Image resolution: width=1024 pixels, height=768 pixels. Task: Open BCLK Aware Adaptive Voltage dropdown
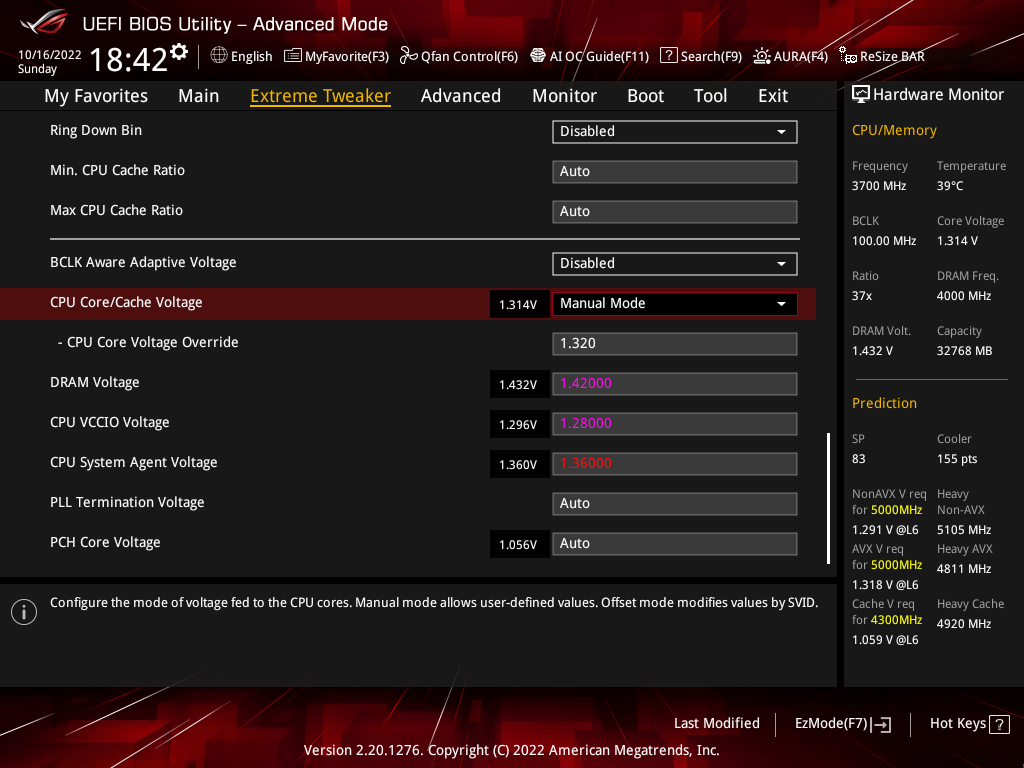[675, 264]
